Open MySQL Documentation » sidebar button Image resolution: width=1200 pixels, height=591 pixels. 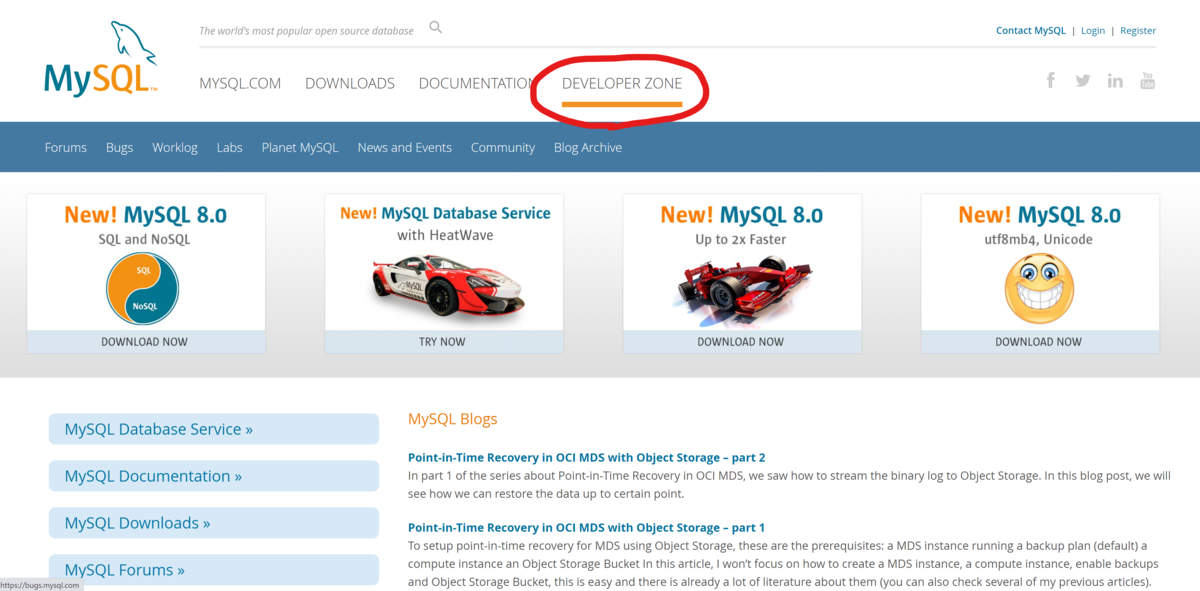[x=214, y=476]
